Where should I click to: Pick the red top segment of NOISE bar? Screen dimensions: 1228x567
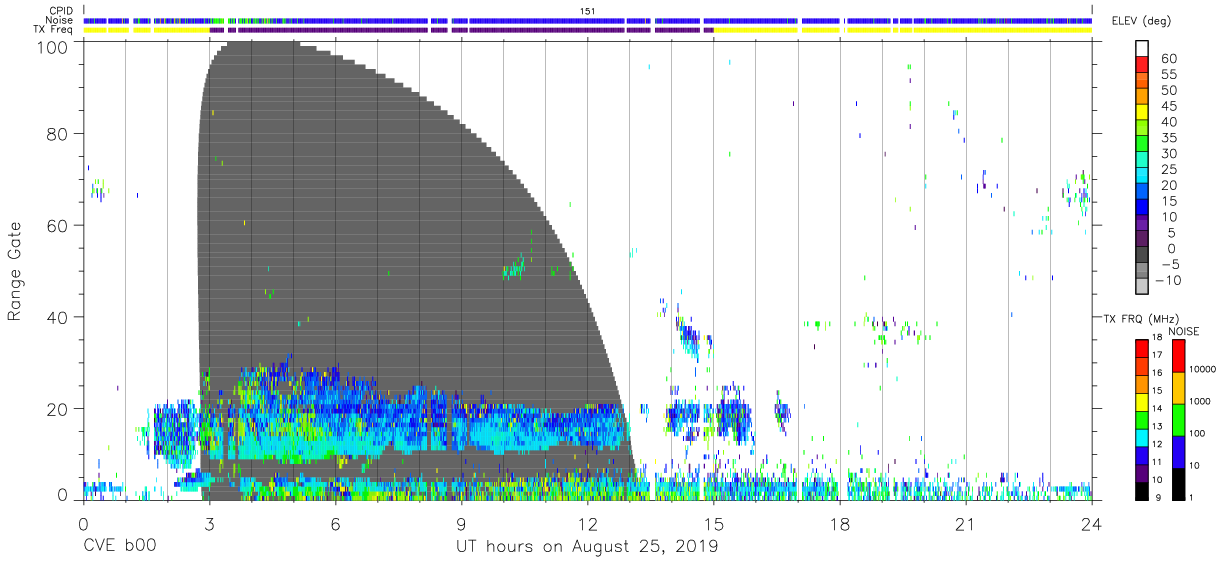(1178, 356)
